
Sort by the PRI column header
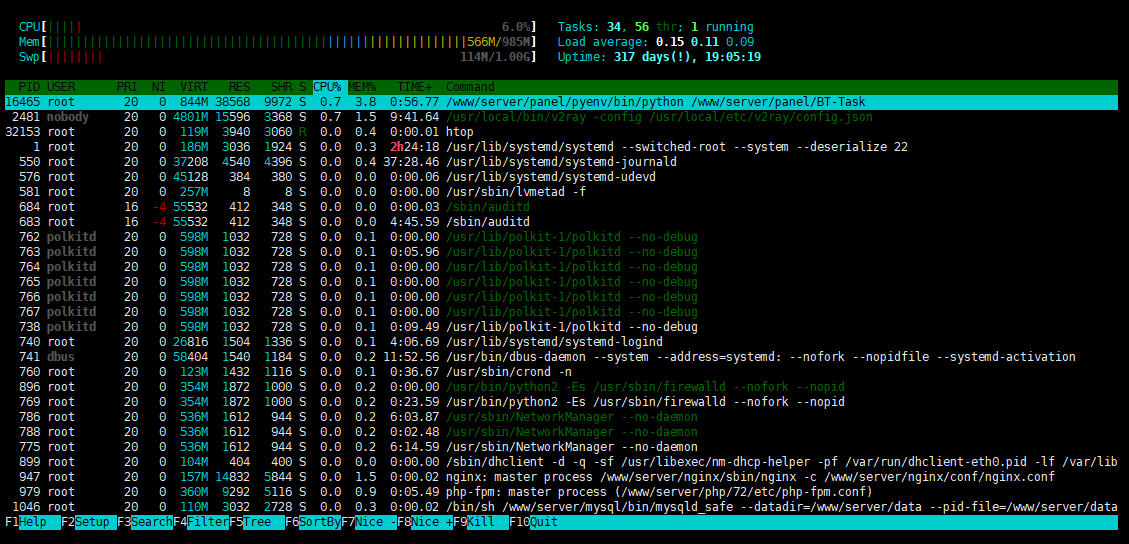click(127, 87)
